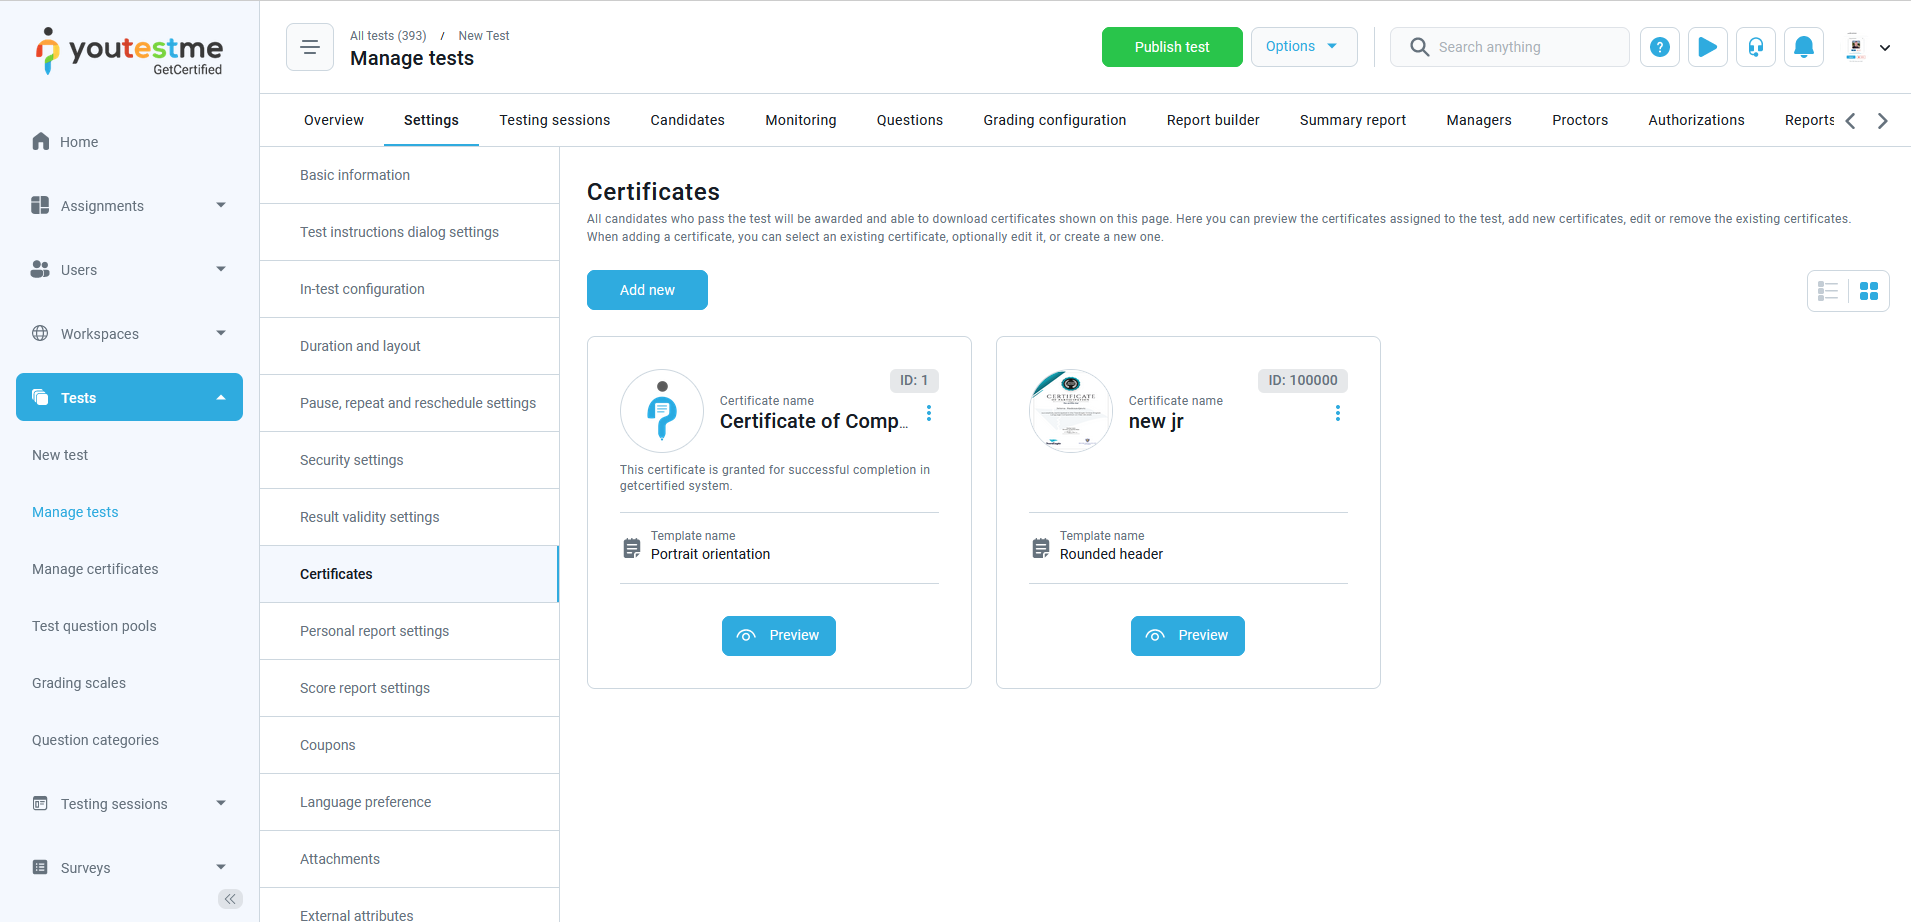Switch to the Grading configuration tab
Viewport: 1911px width, 922px height.
[x=1054, y=120]
